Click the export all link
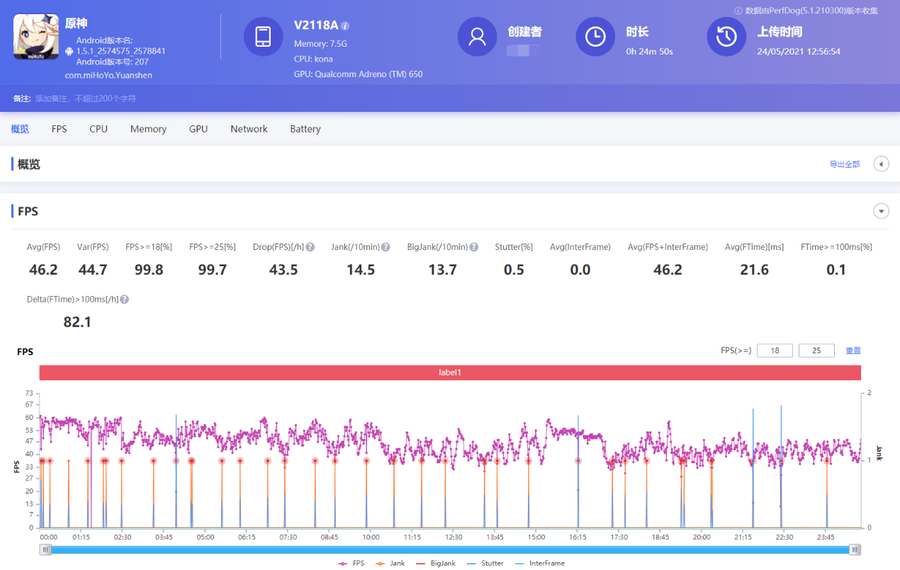The height and width of the screenshot is (570, 900). coord(844,164)
